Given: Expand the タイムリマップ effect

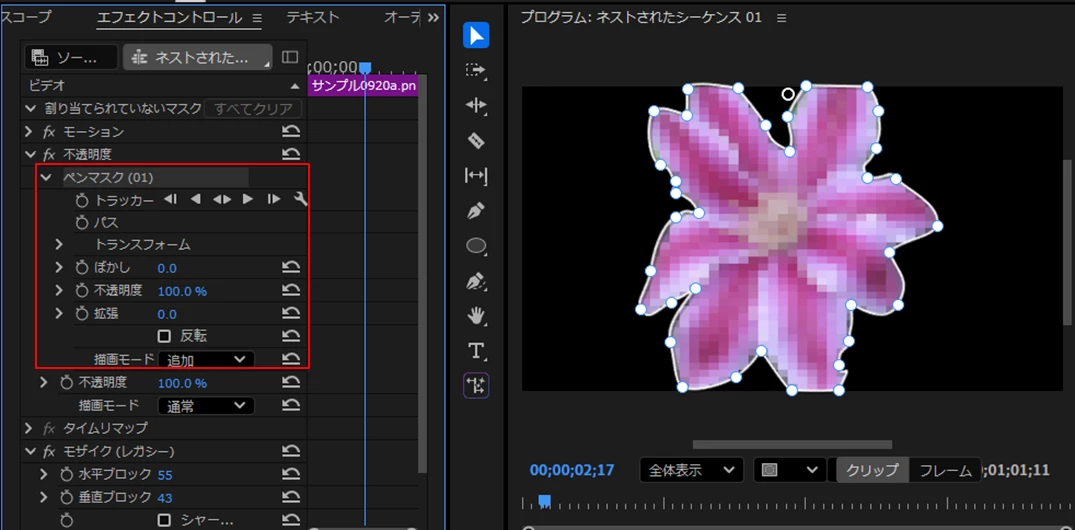Looking at the screenshot, I should (28, 428).
